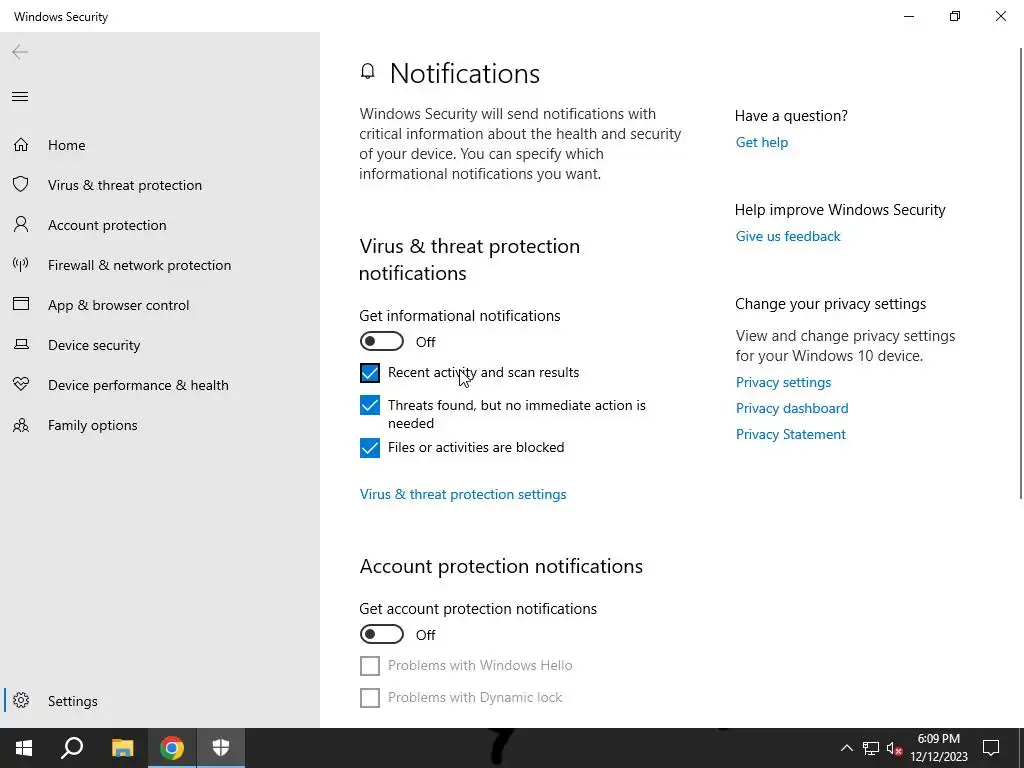1024x768 pixels.
Task: Click the network status tray icon
Action: [871, 748]
